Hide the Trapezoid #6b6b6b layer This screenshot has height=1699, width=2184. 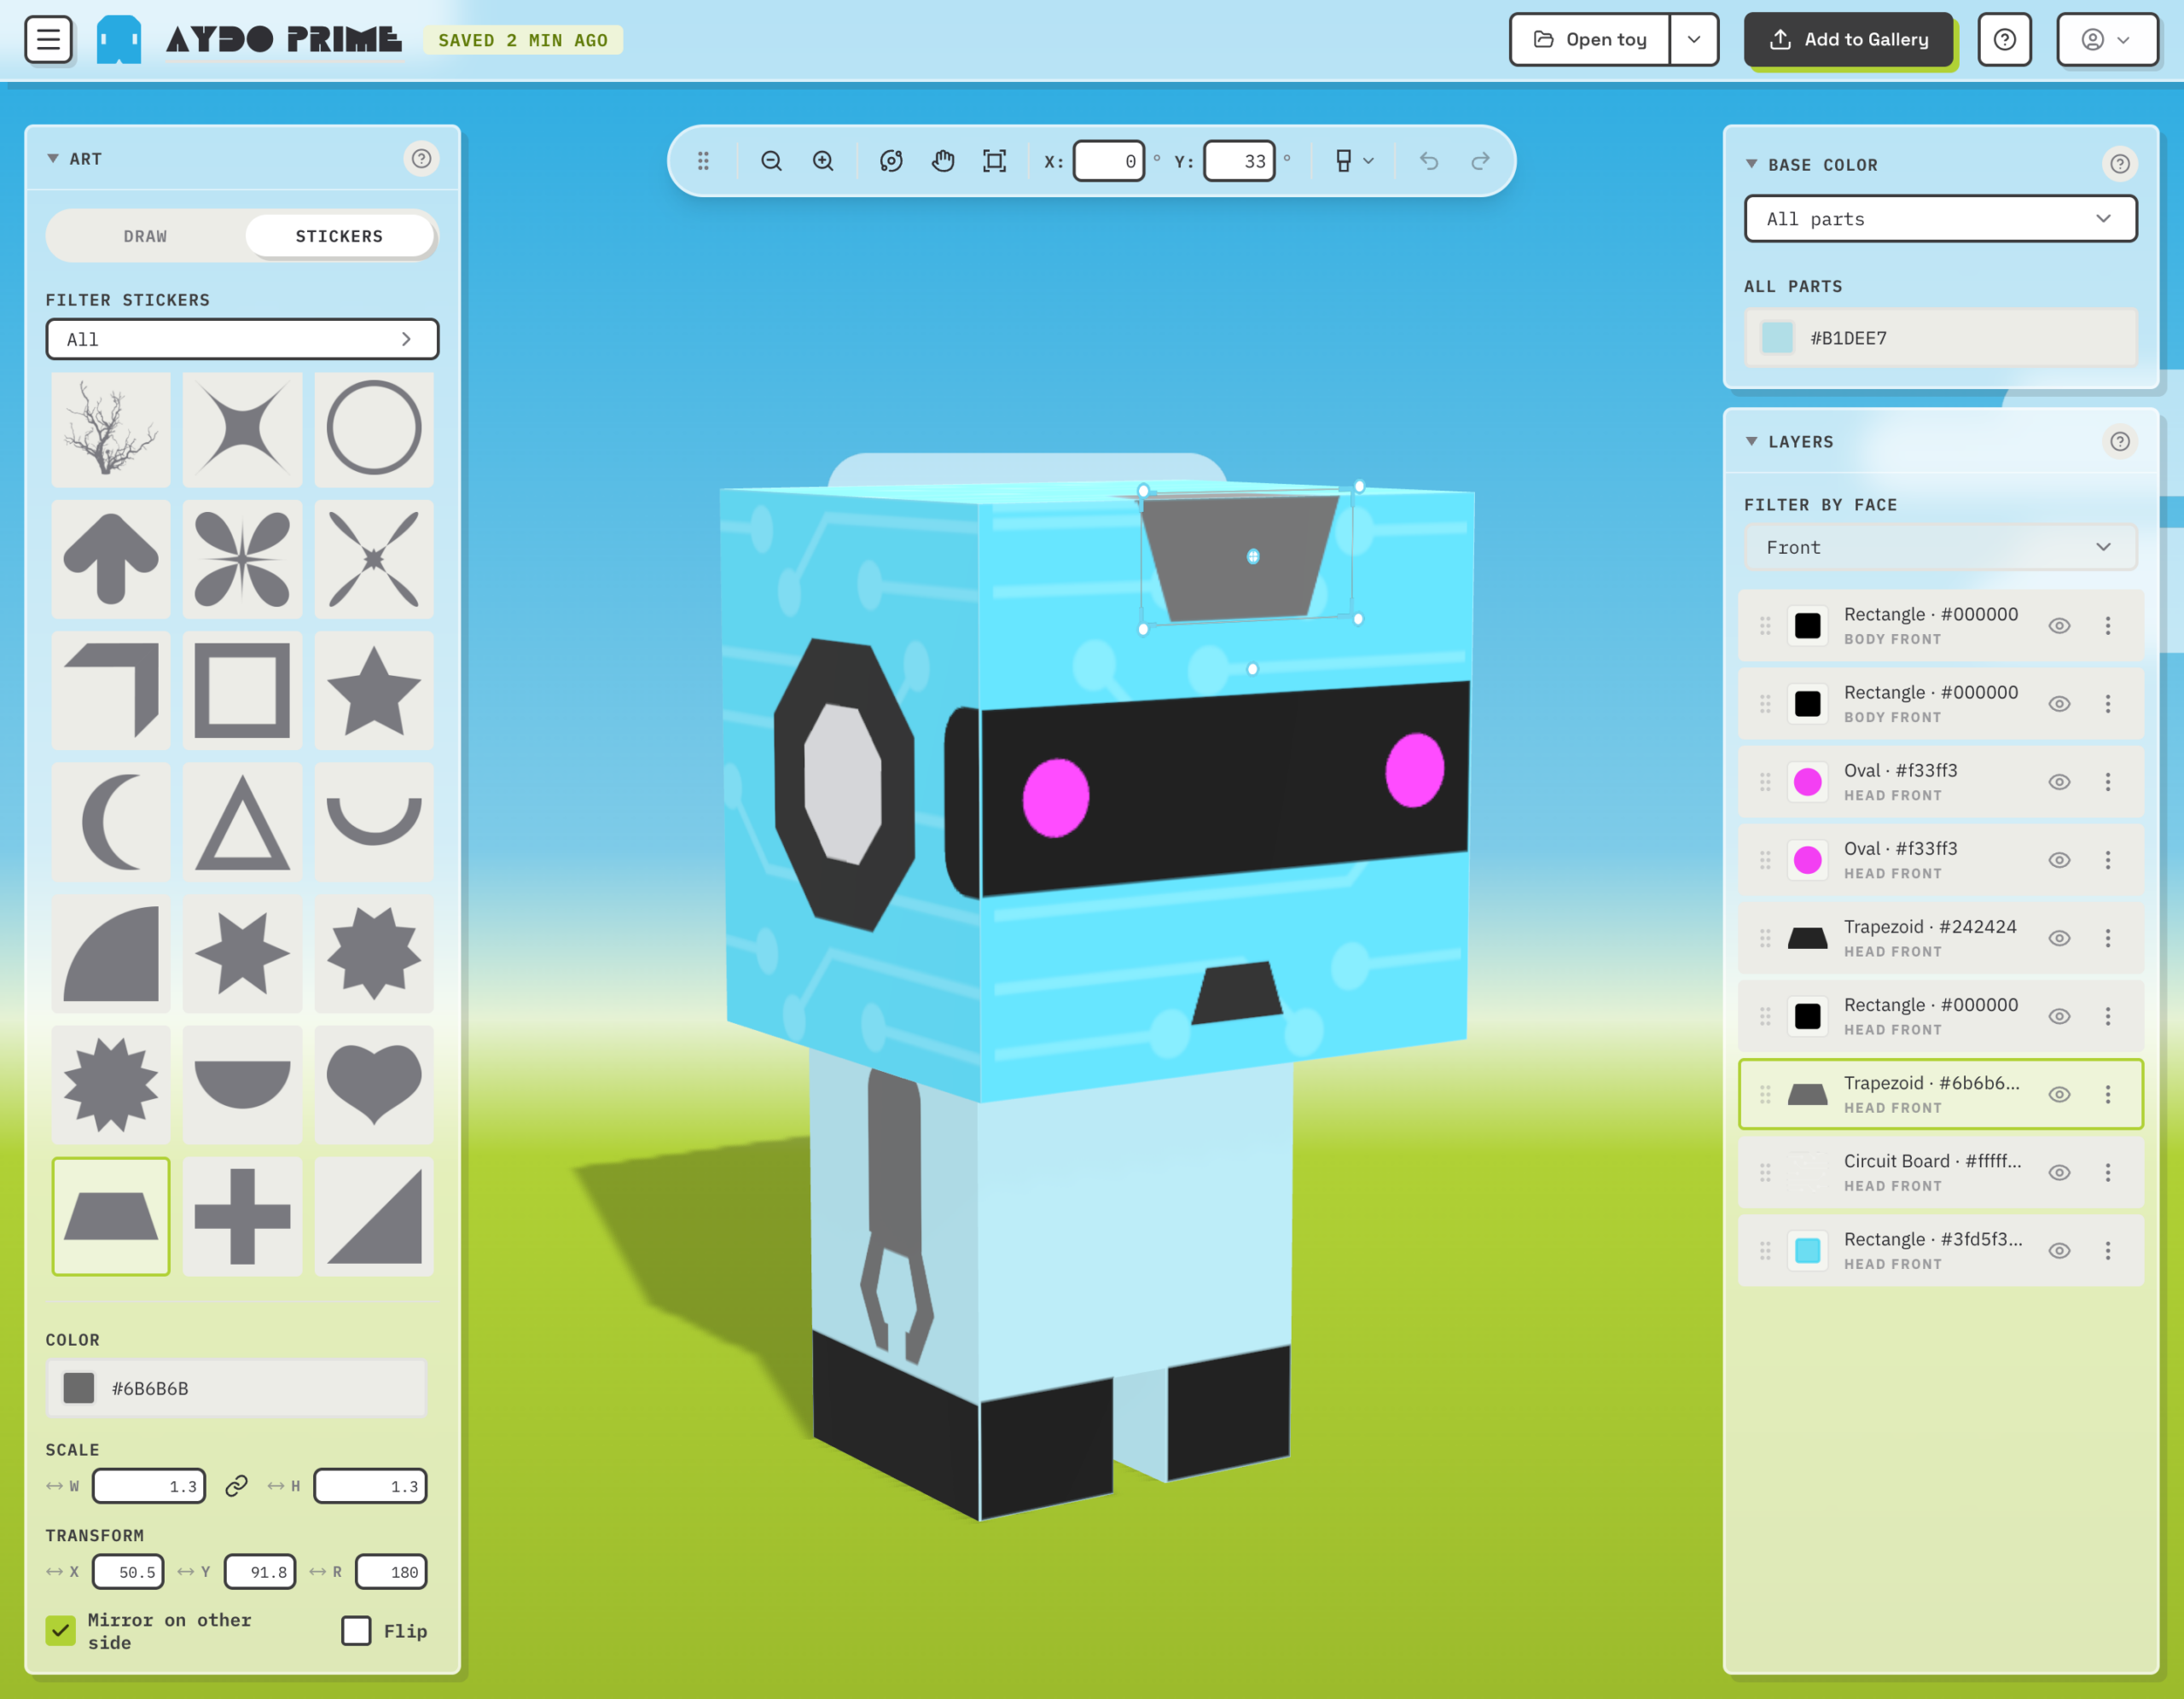2059,1095
